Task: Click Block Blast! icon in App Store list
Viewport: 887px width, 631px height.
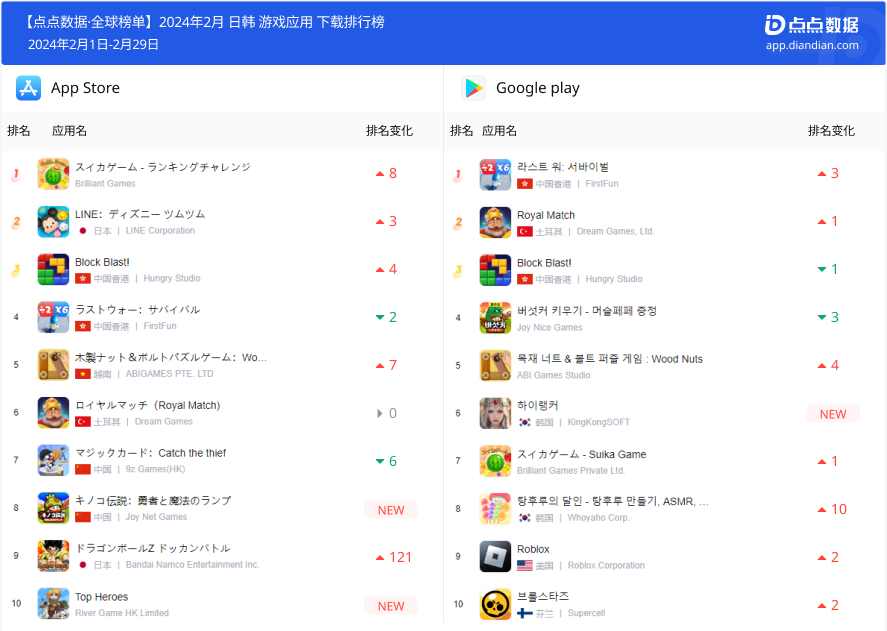Action: (x=53, y=269)
